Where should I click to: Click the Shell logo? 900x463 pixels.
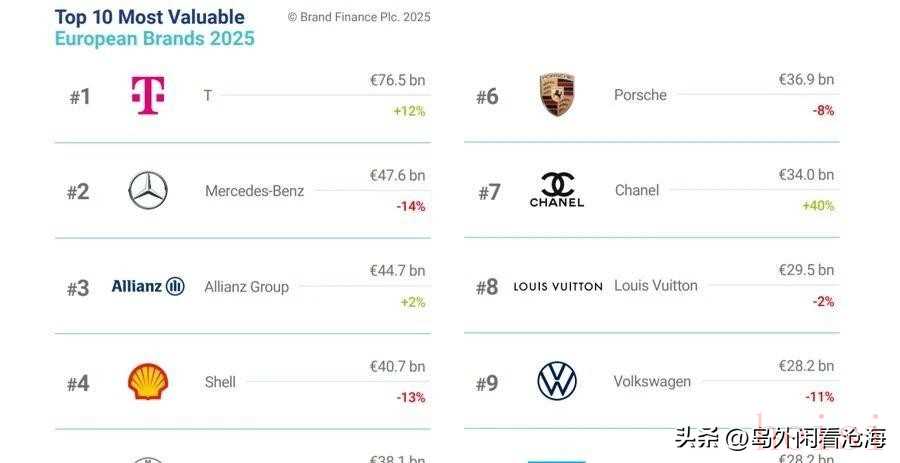(x=148, y=382)
